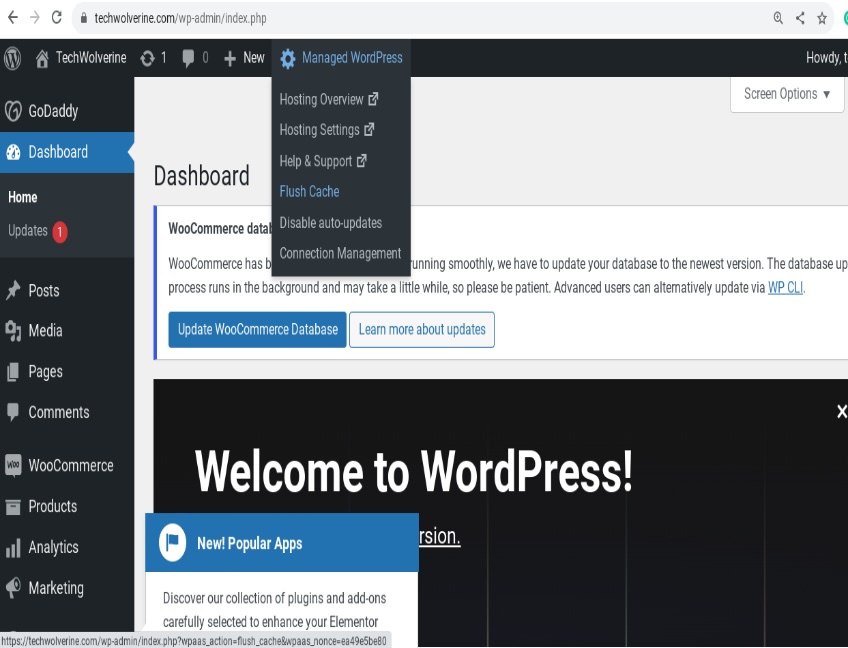This screenshot has height=648, width=848.
Task: Click Update WooCommerce Database button
Action: point(257,329)
